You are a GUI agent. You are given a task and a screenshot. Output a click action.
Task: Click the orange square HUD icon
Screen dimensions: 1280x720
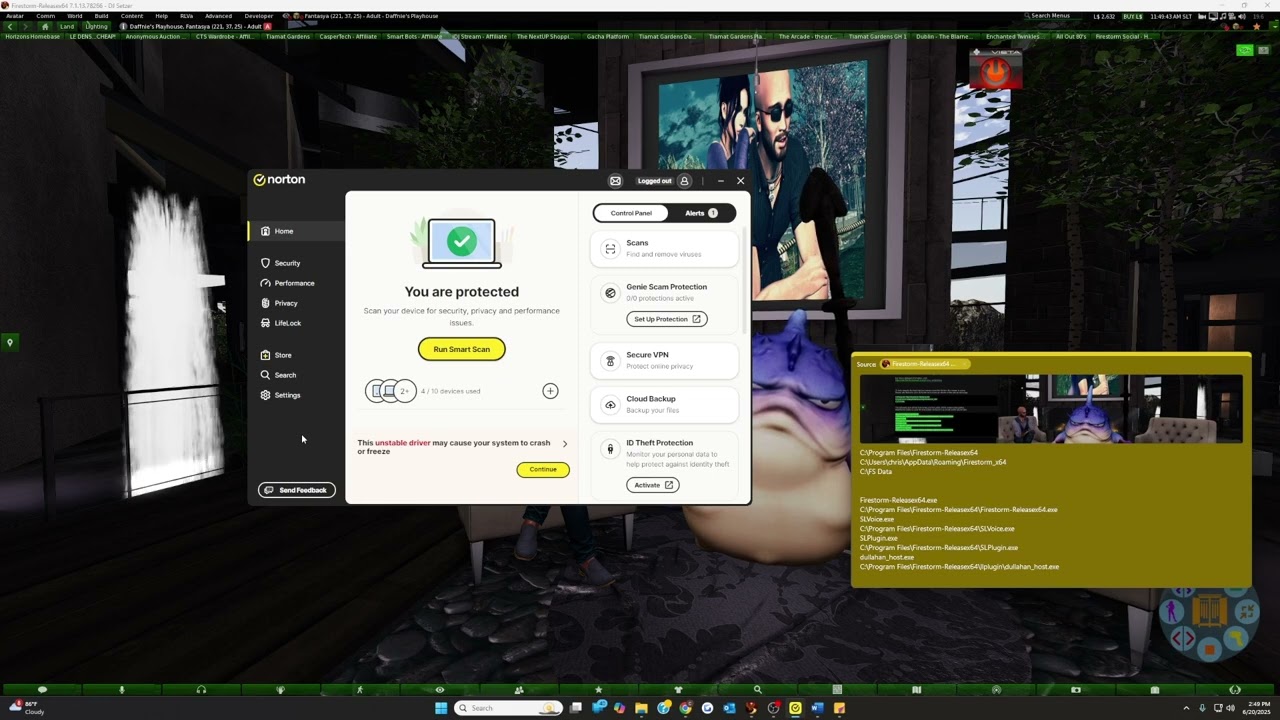(1209, 650)
